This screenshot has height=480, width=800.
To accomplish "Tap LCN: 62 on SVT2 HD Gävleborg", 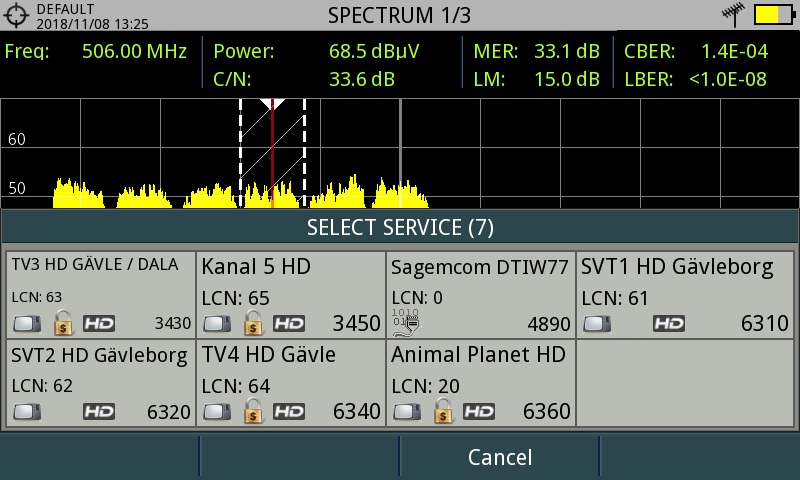I will click(42, 386).
